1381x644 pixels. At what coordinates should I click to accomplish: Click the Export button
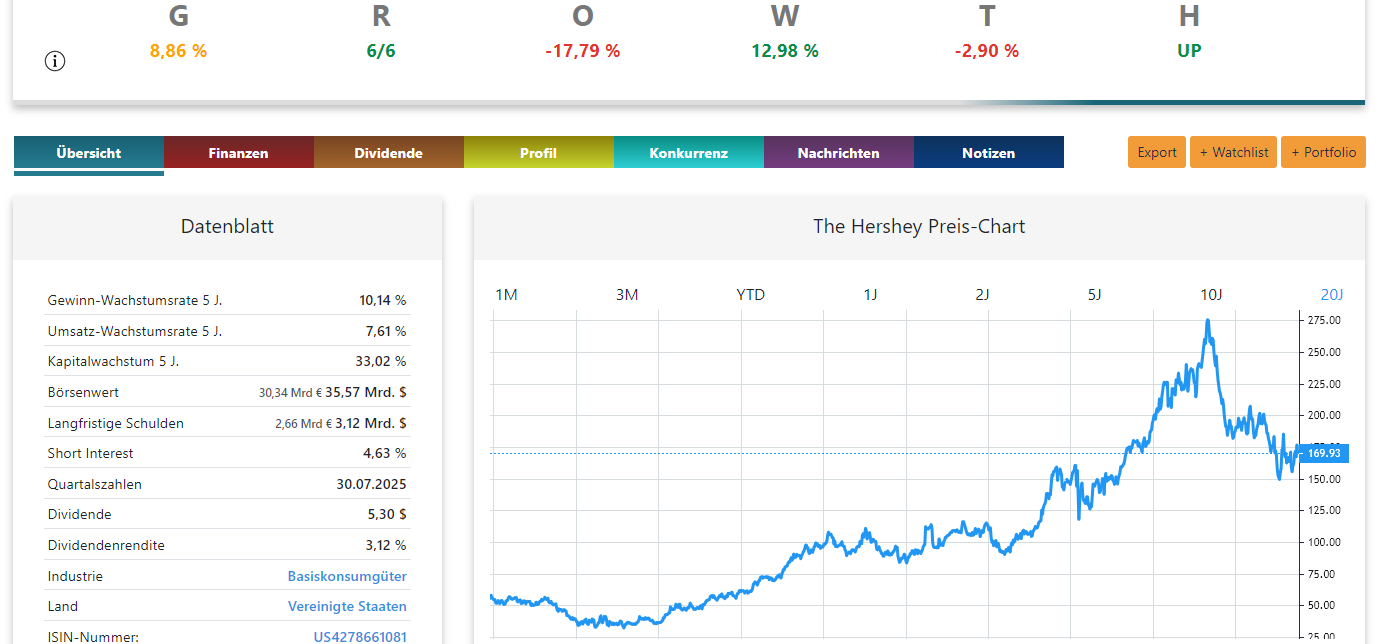[x=1157, y=152]
